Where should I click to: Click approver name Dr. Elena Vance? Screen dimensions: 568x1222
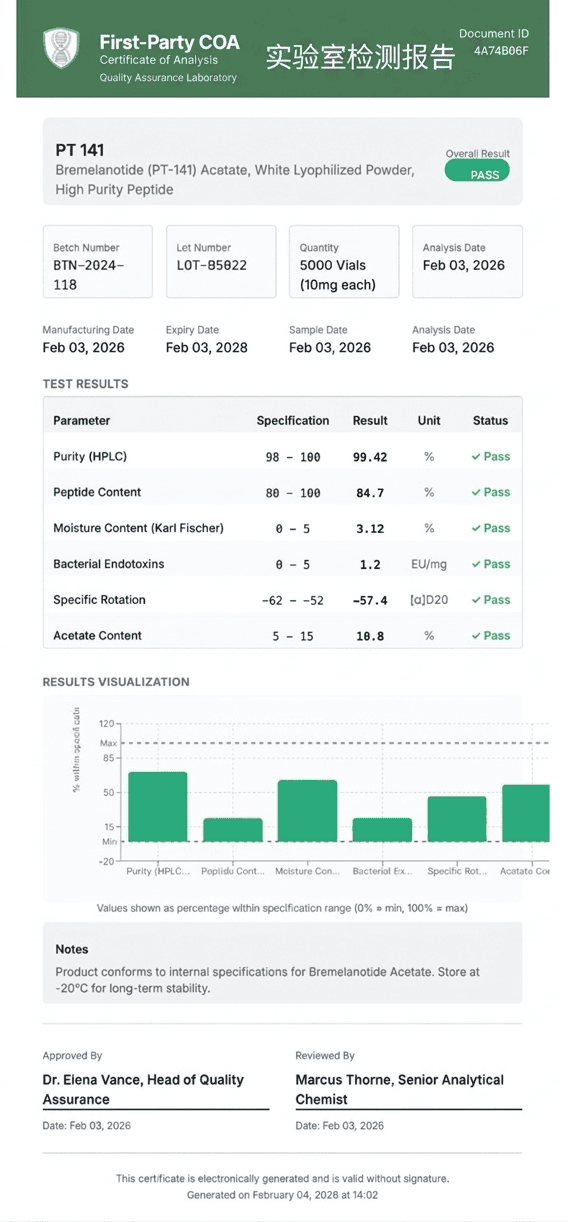143,1089
